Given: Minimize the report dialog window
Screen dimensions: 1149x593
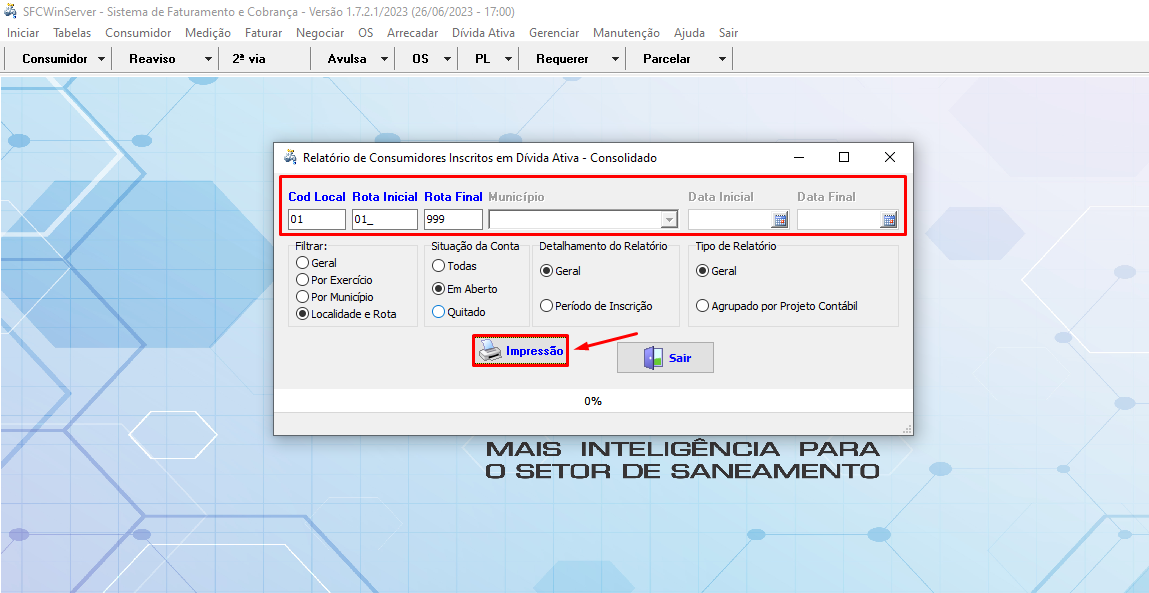Looking at the screenshot, I should coord(799,157).
